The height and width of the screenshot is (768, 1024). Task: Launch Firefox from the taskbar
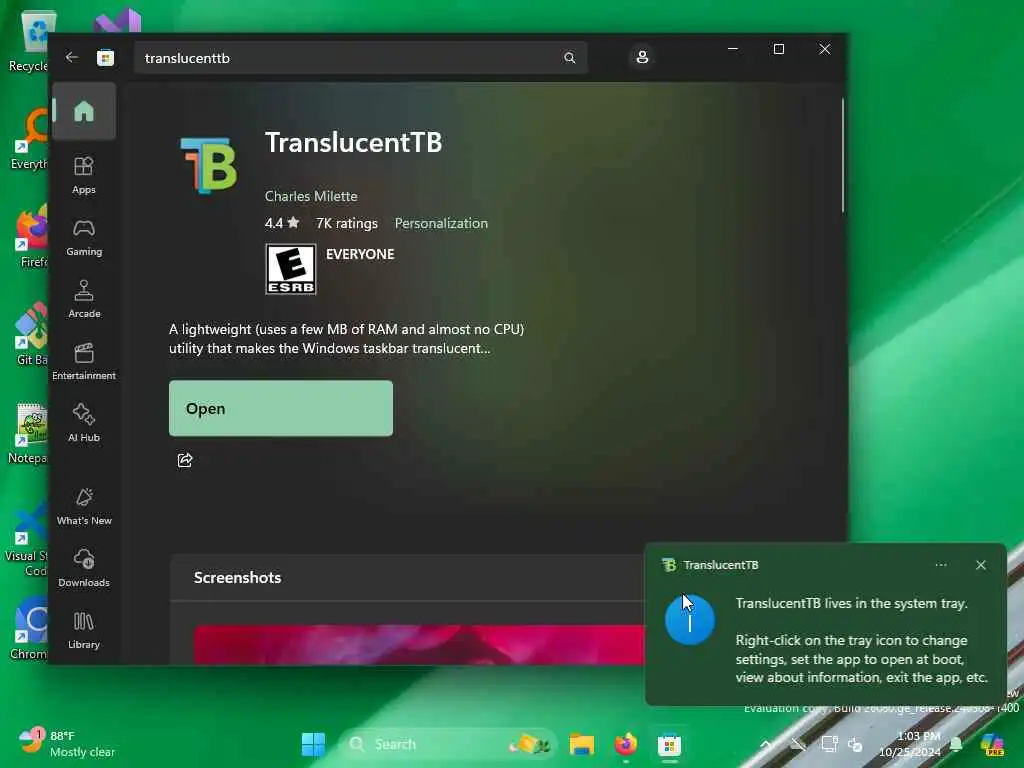626,744
